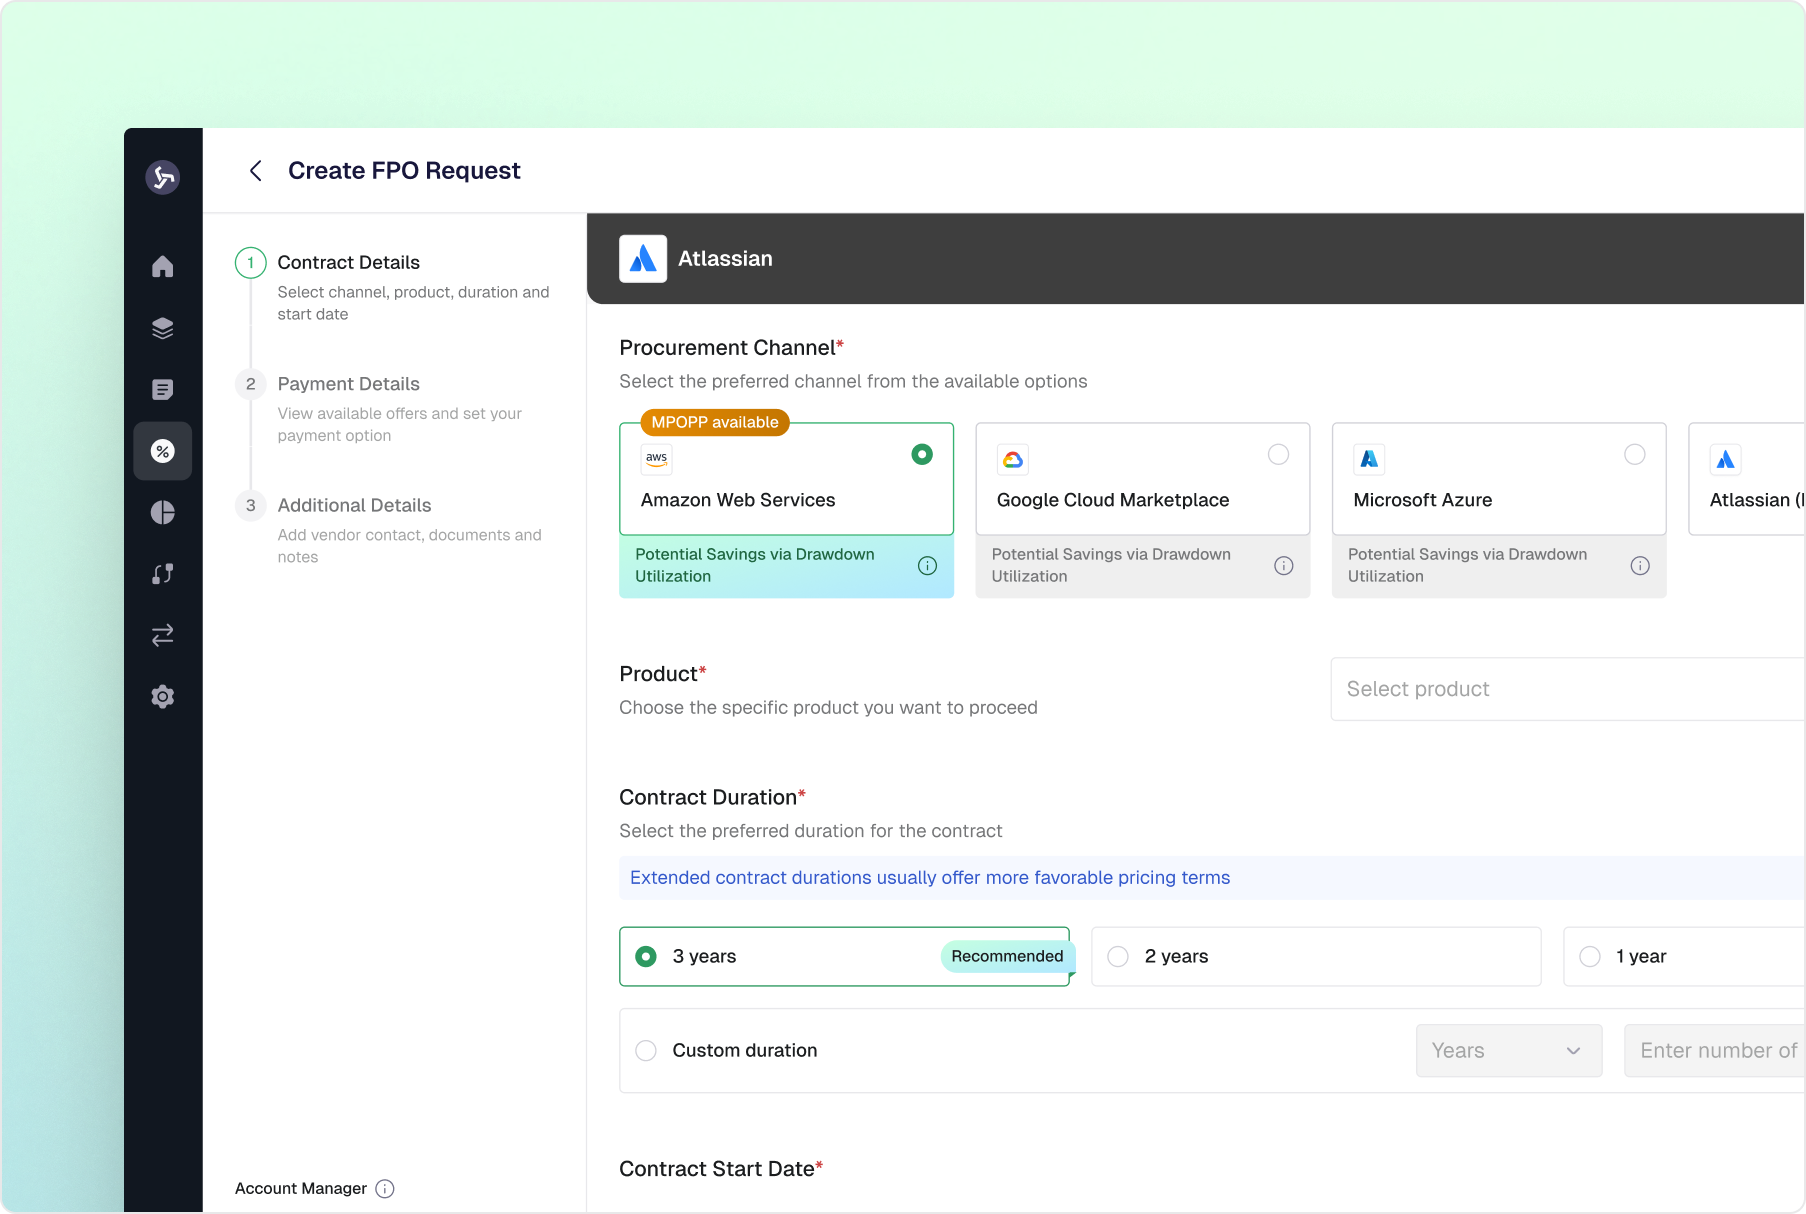
Task: Show info for Amazon Web Services drawdown savings
Action: point(928,566)
